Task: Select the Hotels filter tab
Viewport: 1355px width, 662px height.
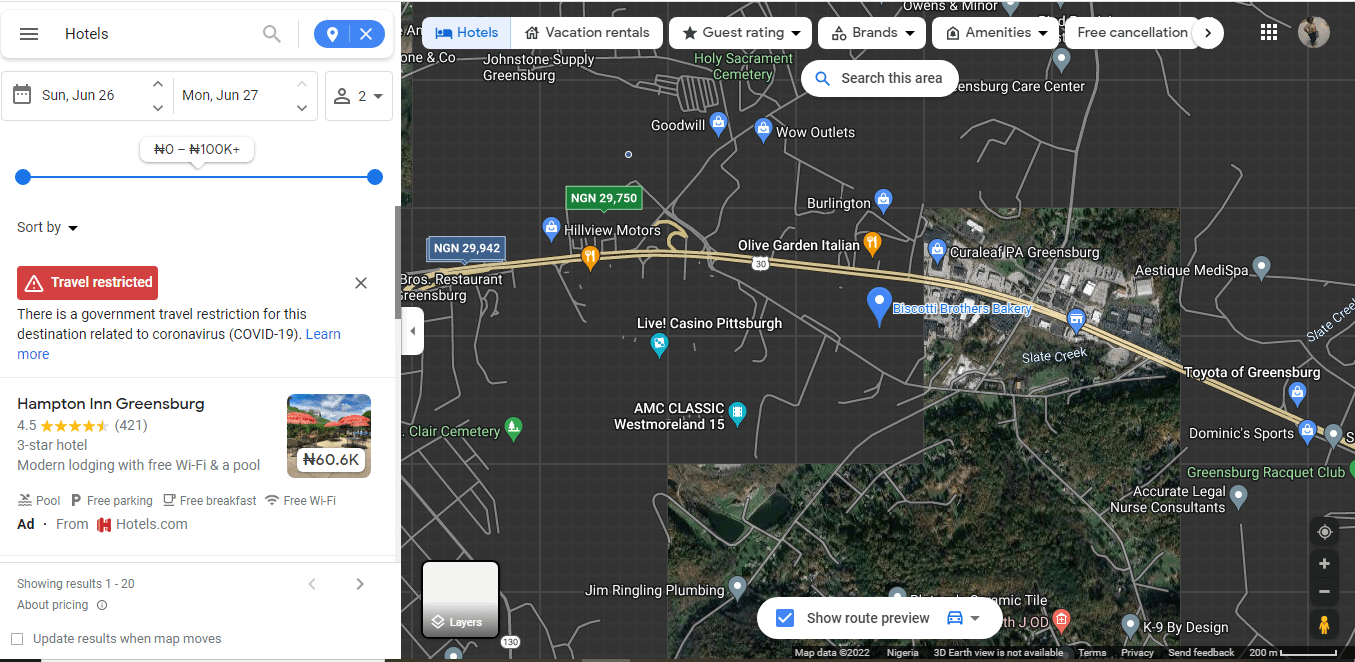Action: point(466,33)
